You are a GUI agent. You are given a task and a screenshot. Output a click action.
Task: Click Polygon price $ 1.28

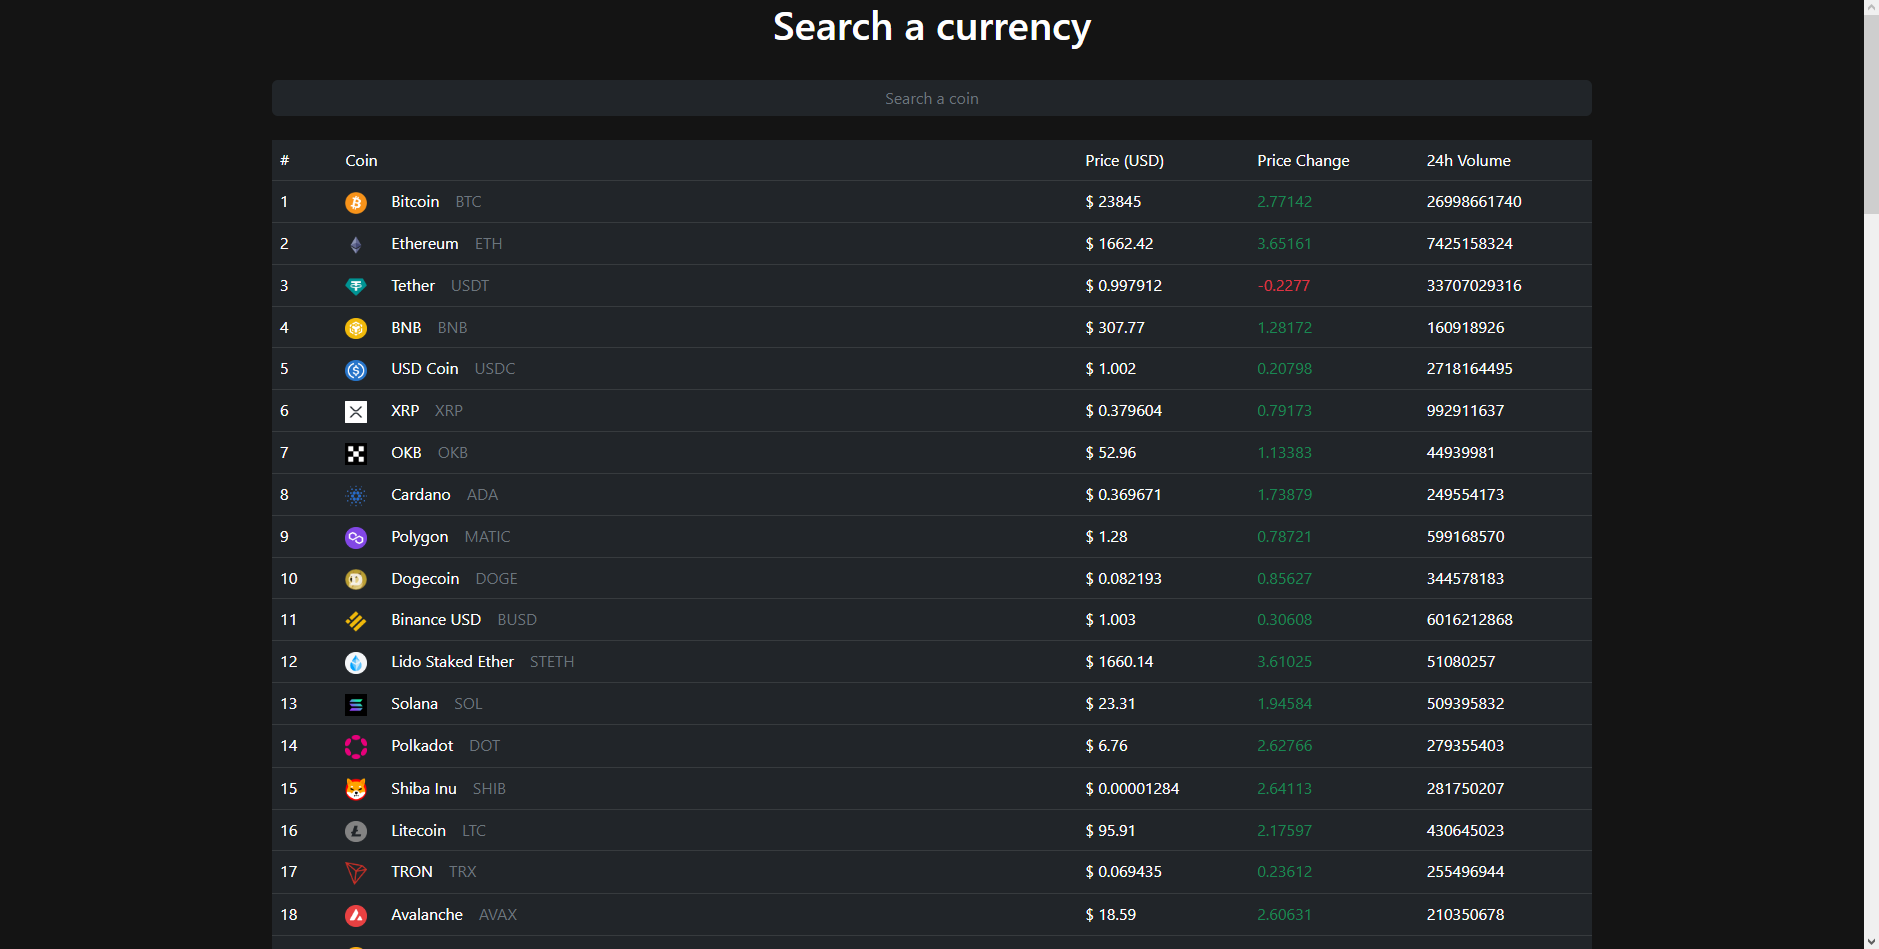(1106, 537)
